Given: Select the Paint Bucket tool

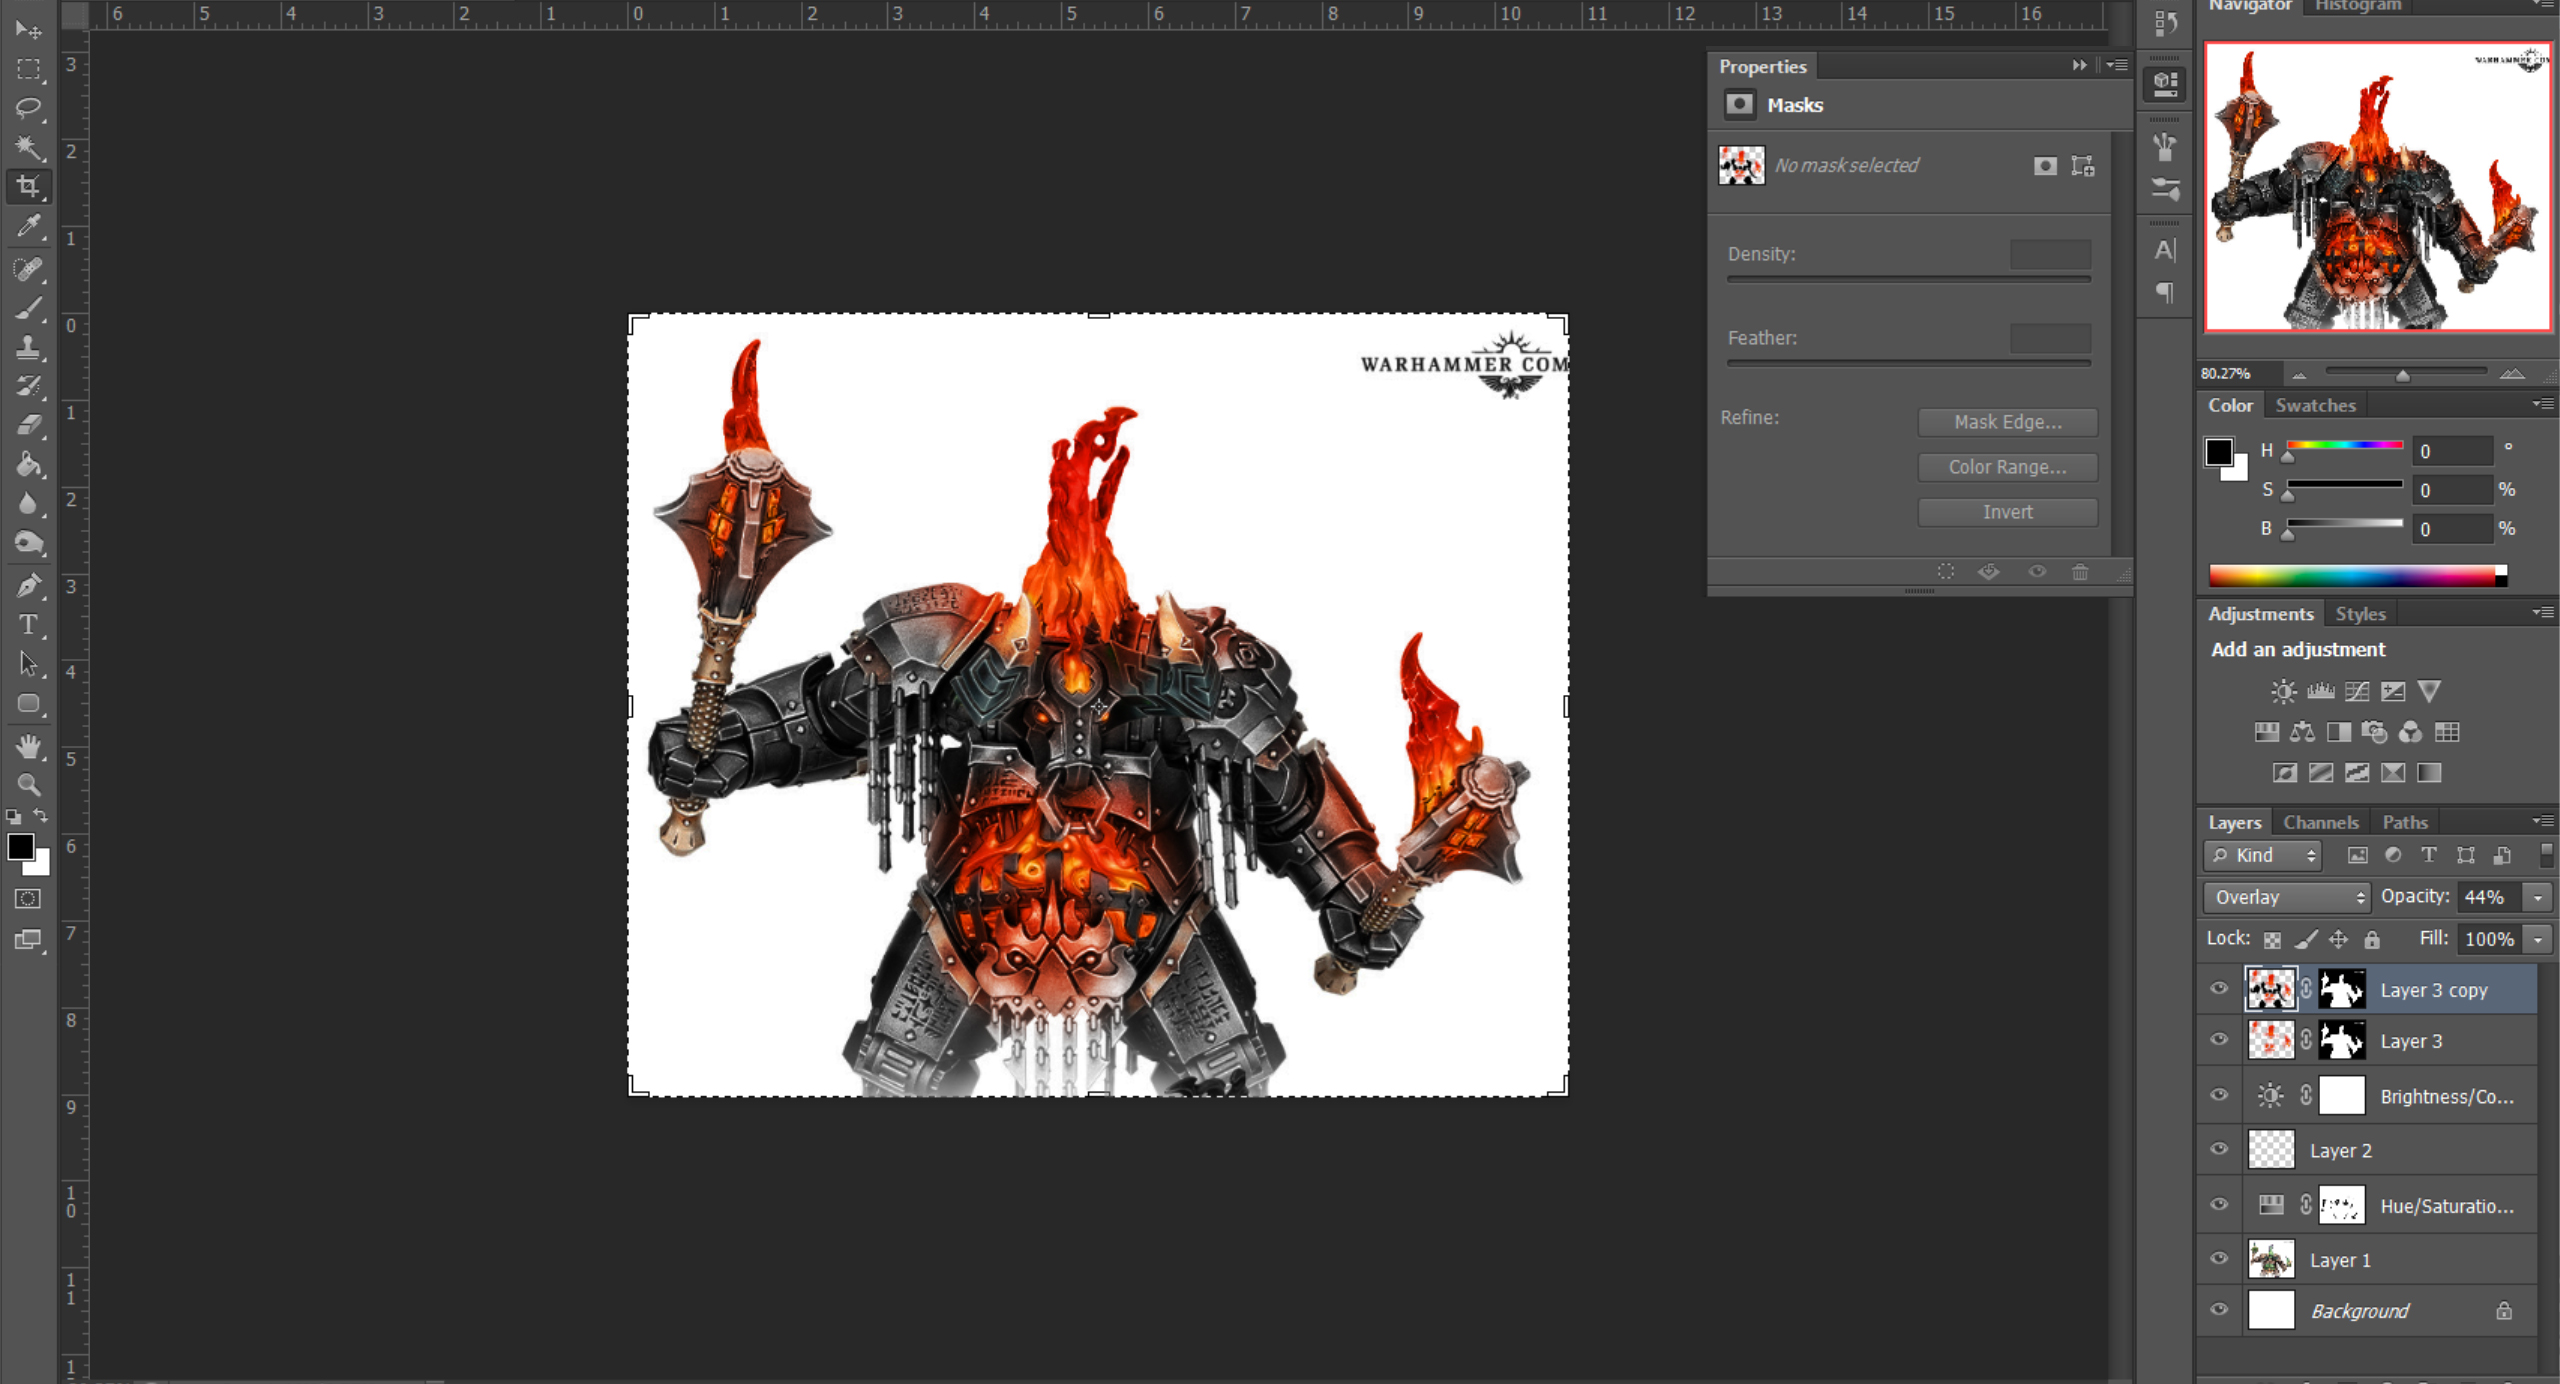Looking at the screenshot, I should (28, 464).
